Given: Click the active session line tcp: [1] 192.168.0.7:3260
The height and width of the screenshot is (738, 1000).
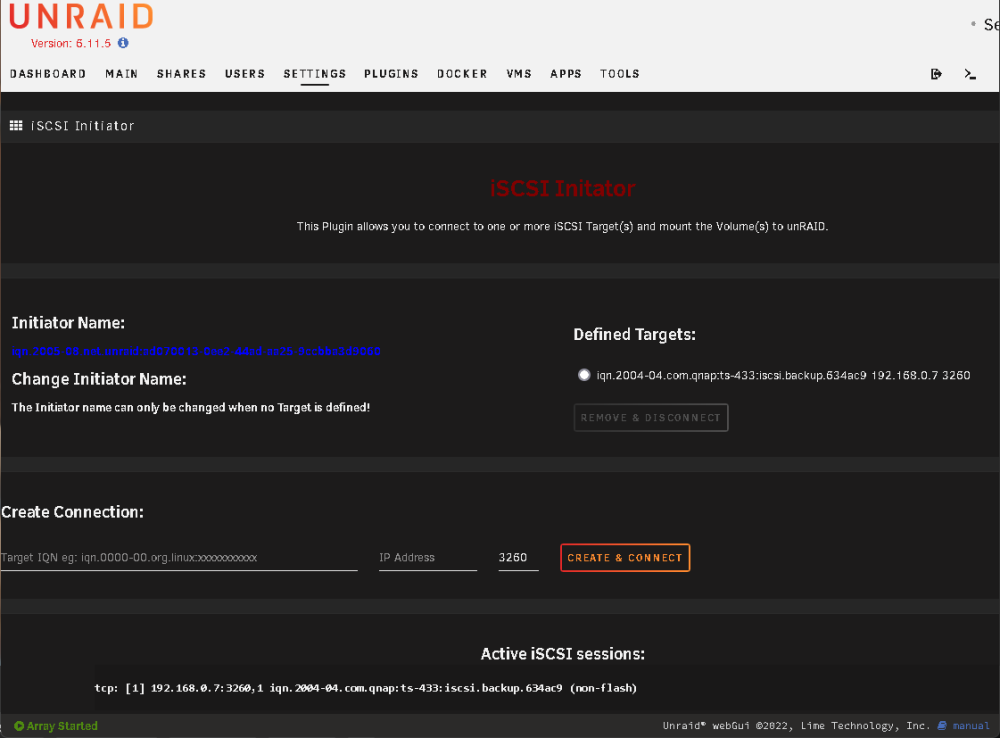Looking at the screenshot, I should [365, 688].
